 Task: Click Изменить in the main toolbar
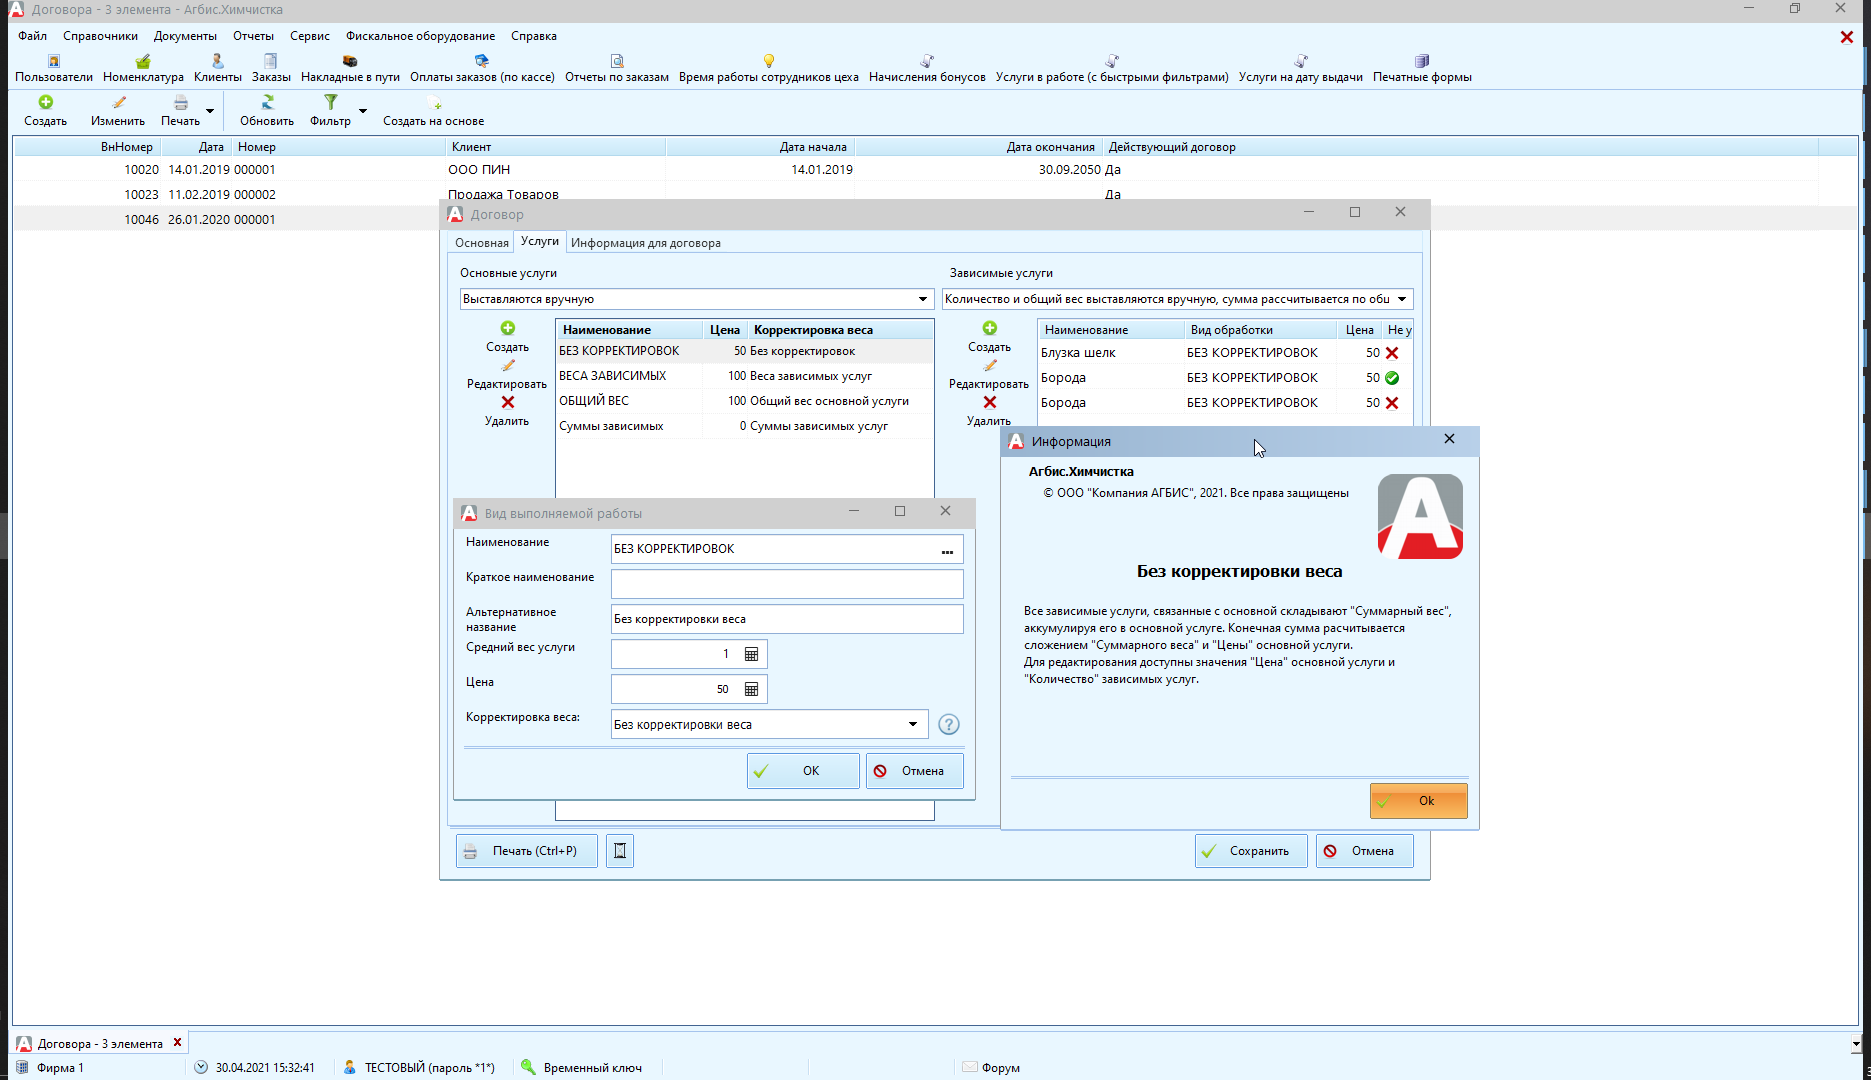coord(118,111)
